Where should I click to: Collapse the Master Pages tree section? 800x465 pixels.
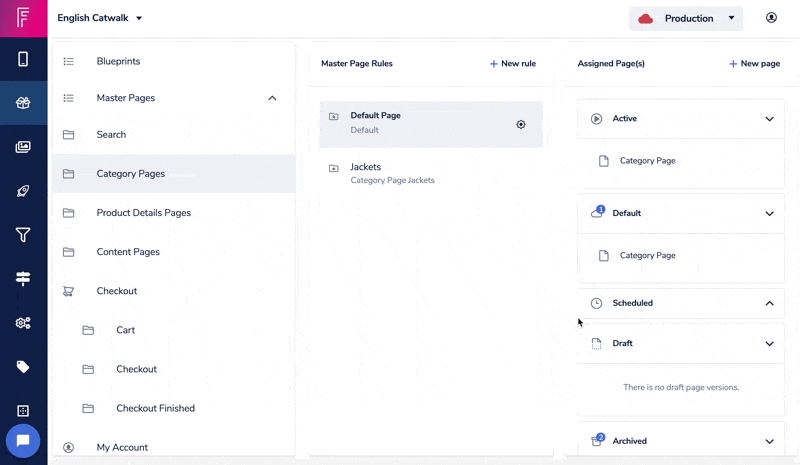(272, 98)
